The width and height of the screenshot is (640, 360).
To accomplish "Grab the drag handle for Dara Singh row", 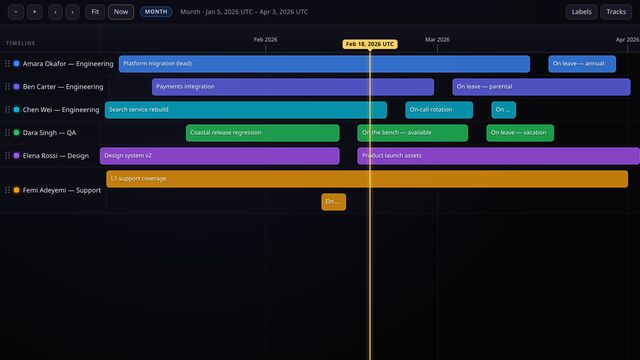I will click(x=7, y=133).
